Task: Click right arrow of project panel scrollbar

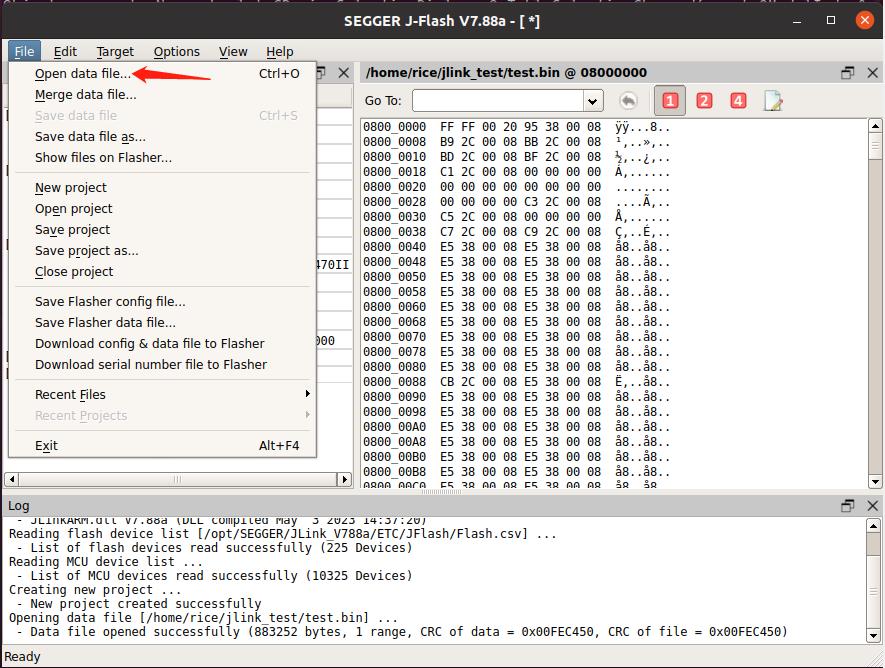Action: click(344, 480)
